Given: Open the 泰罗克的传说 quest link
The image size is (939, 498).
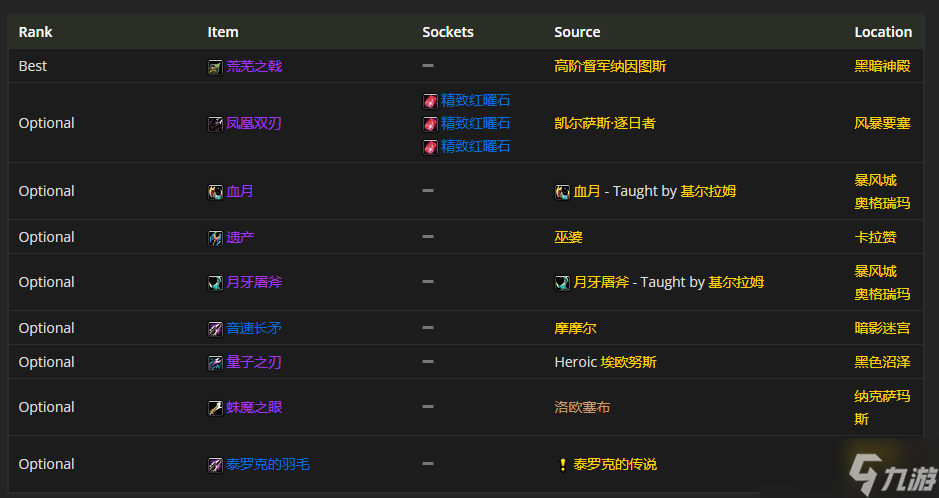Looking at the screenshot, I should (615, 464).
